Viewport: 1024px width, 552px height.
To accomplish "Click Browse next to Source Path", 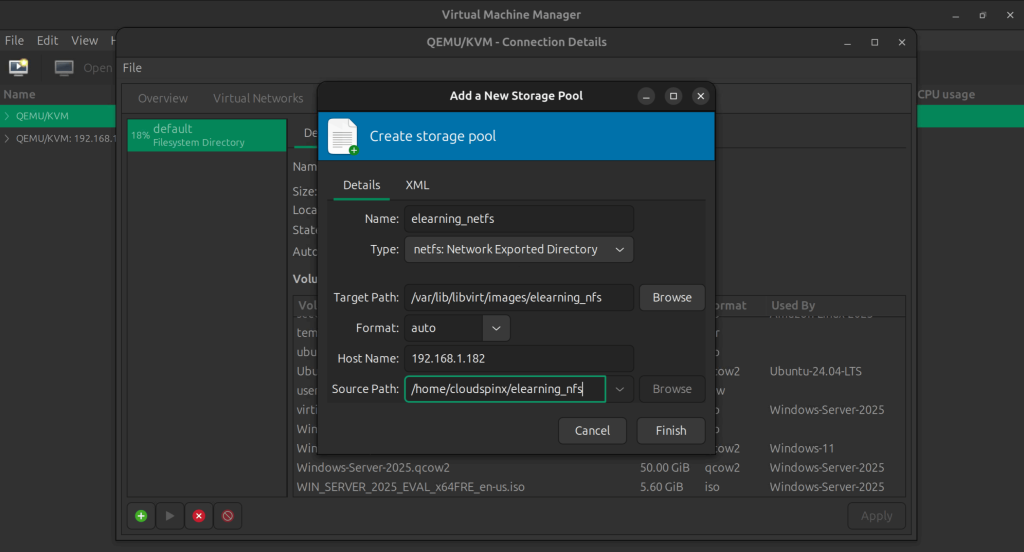I will [x=672, y=389].
